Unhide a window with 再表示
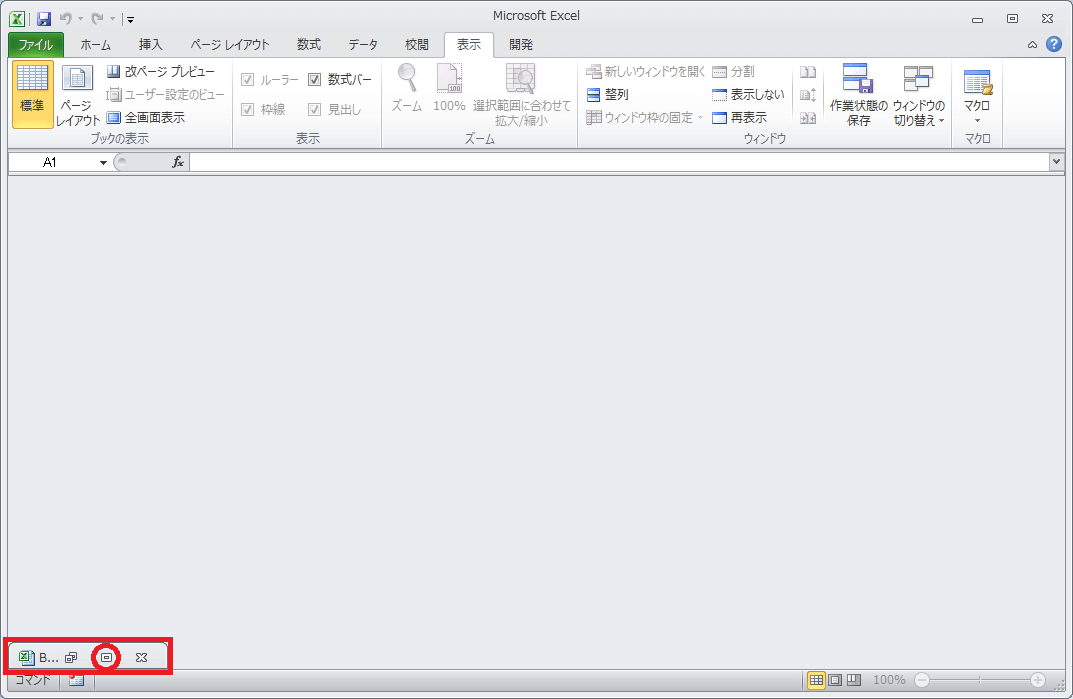 (x=740, y=118)
